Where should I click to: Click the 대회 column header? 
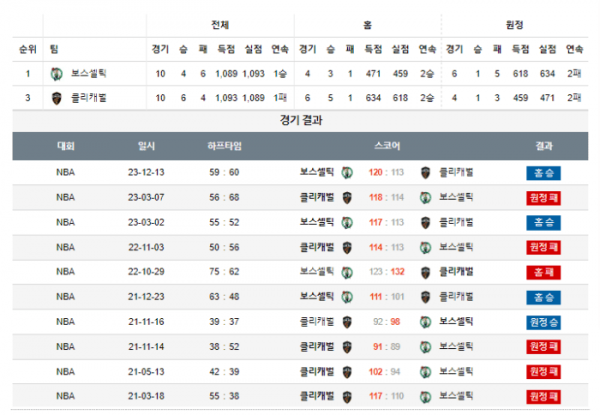[x=66, y=146]
